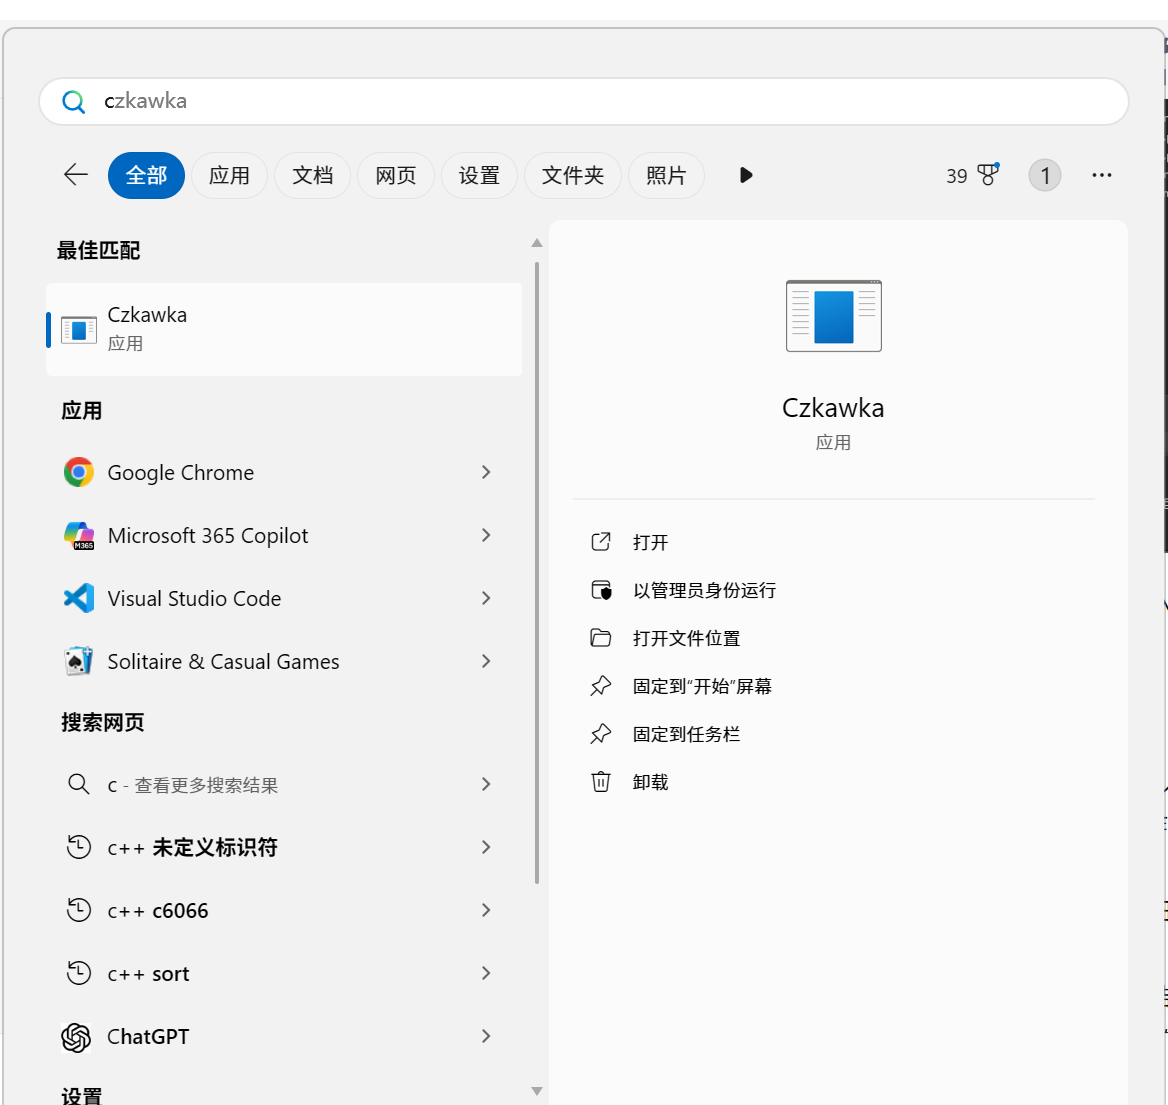Image resolution: width=1168 pixels, height=1105 pixels.
Task: Choose 卸载 text to uninstall Czkawka
Action: pyautogui.click(x=650, y=782)
